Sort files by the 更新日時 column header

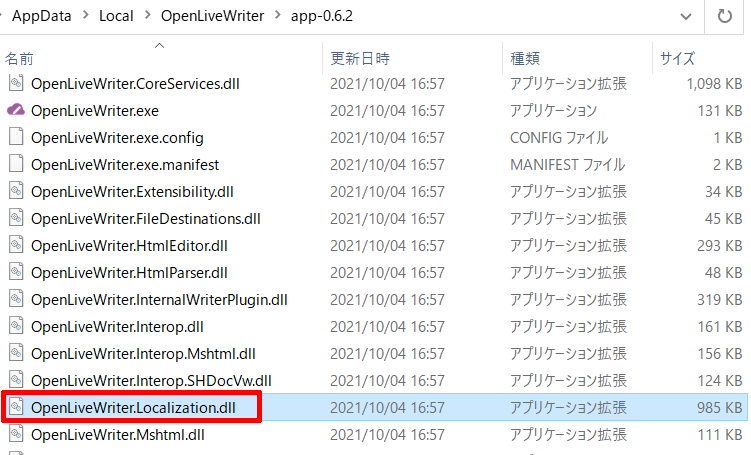point(360,58)
